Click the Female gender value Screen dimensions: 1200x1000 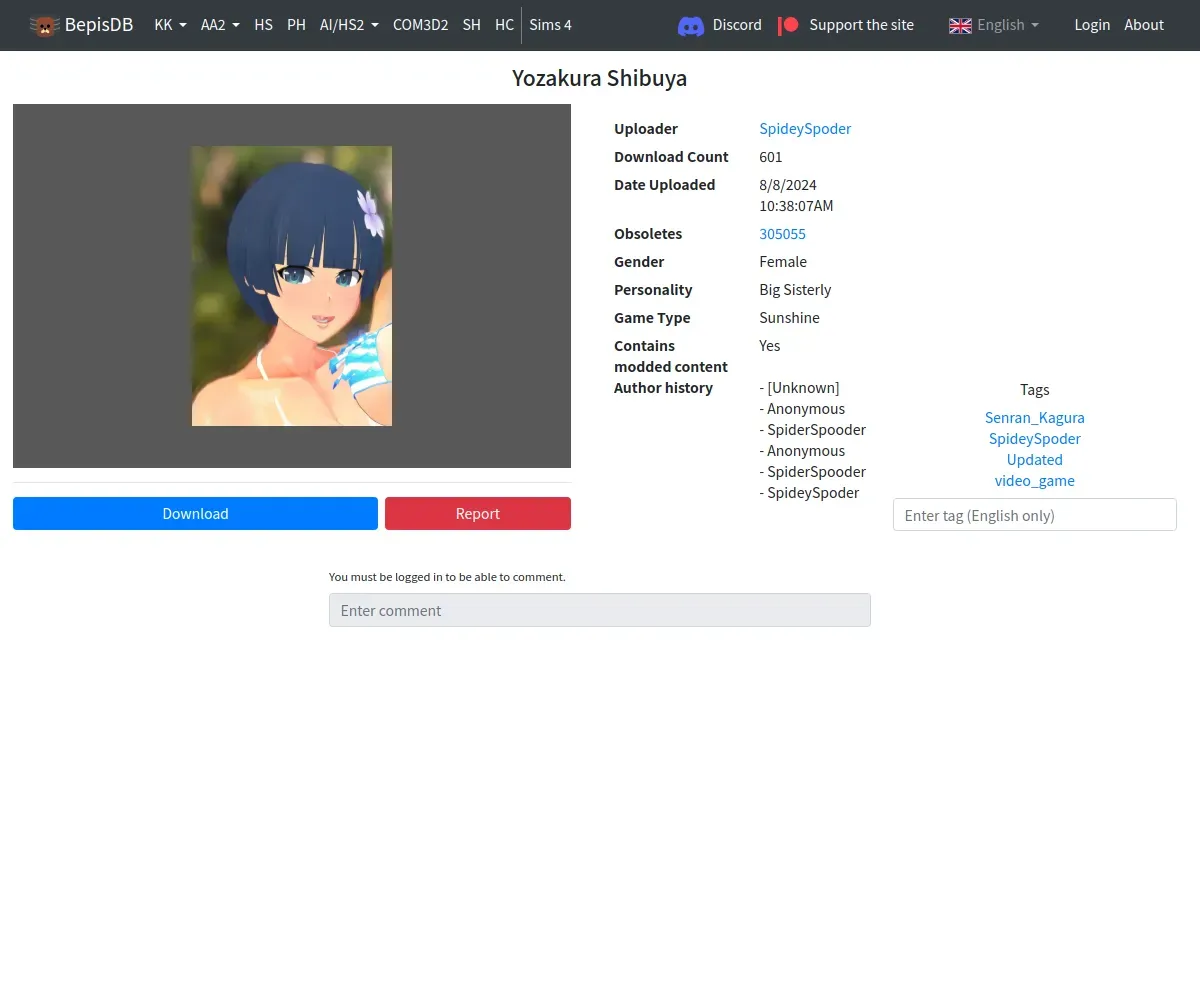tap(783, 261)
